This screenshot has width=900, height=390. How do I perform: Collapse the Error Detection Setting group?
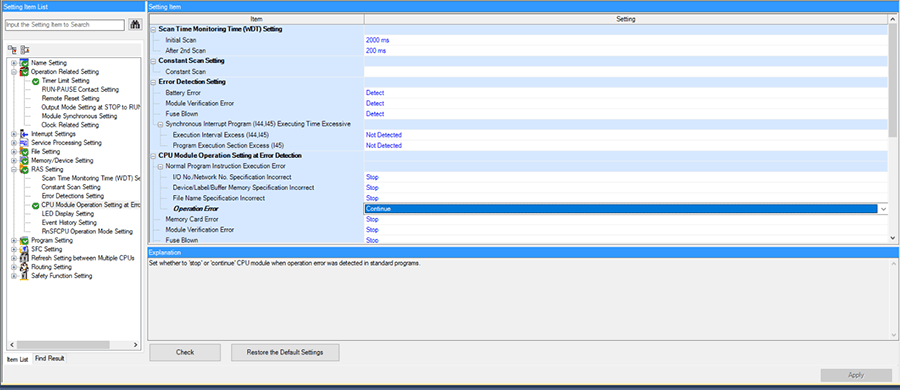pyautogui.click(x=153, y=82)
